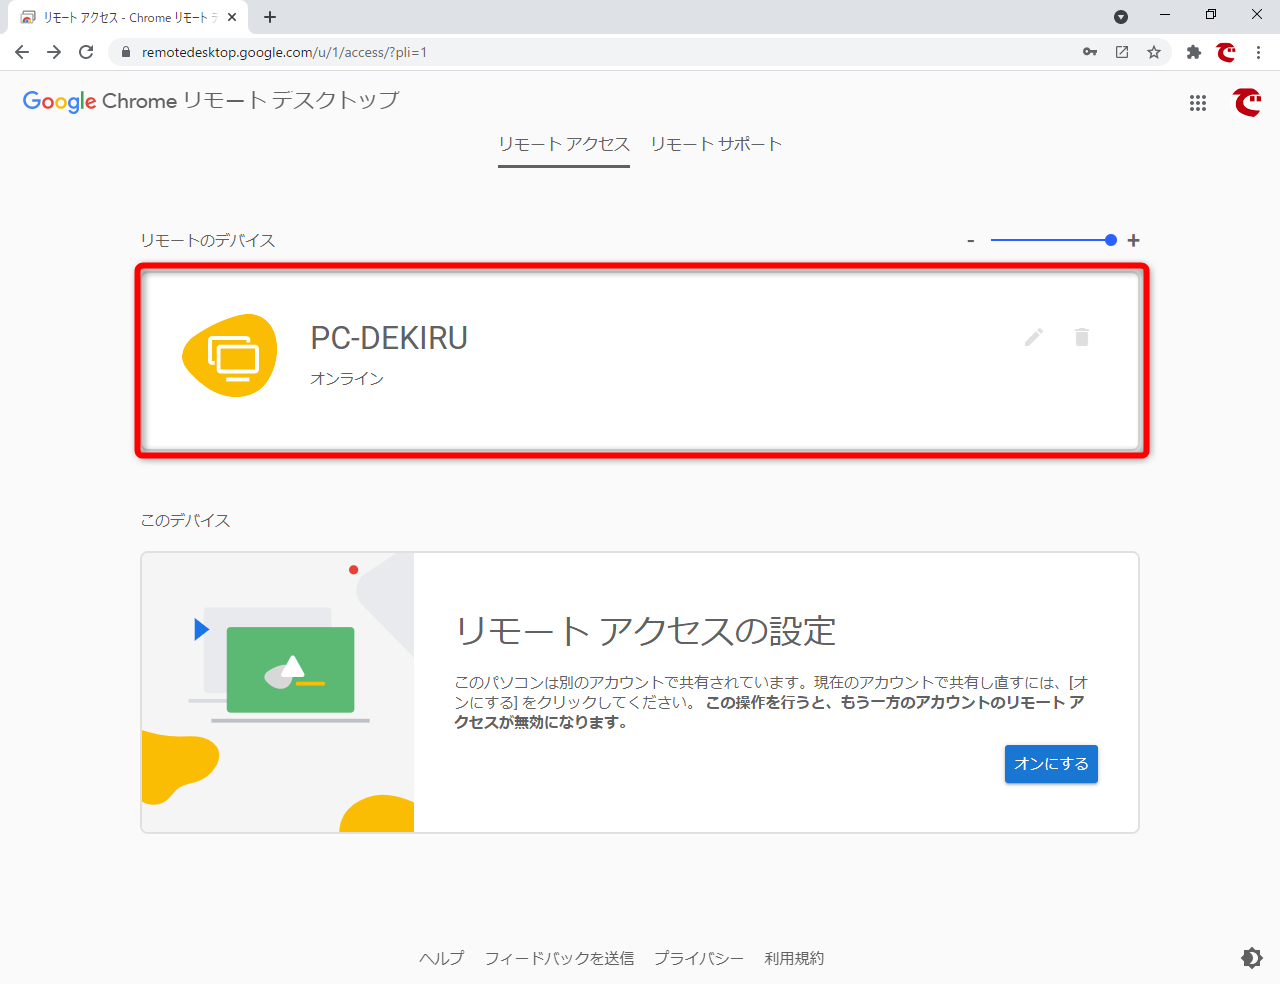This screenshot has width=1280, height=984.
Task: Open the Extensions puzzle piece icon
Action: click(1193, 52)
